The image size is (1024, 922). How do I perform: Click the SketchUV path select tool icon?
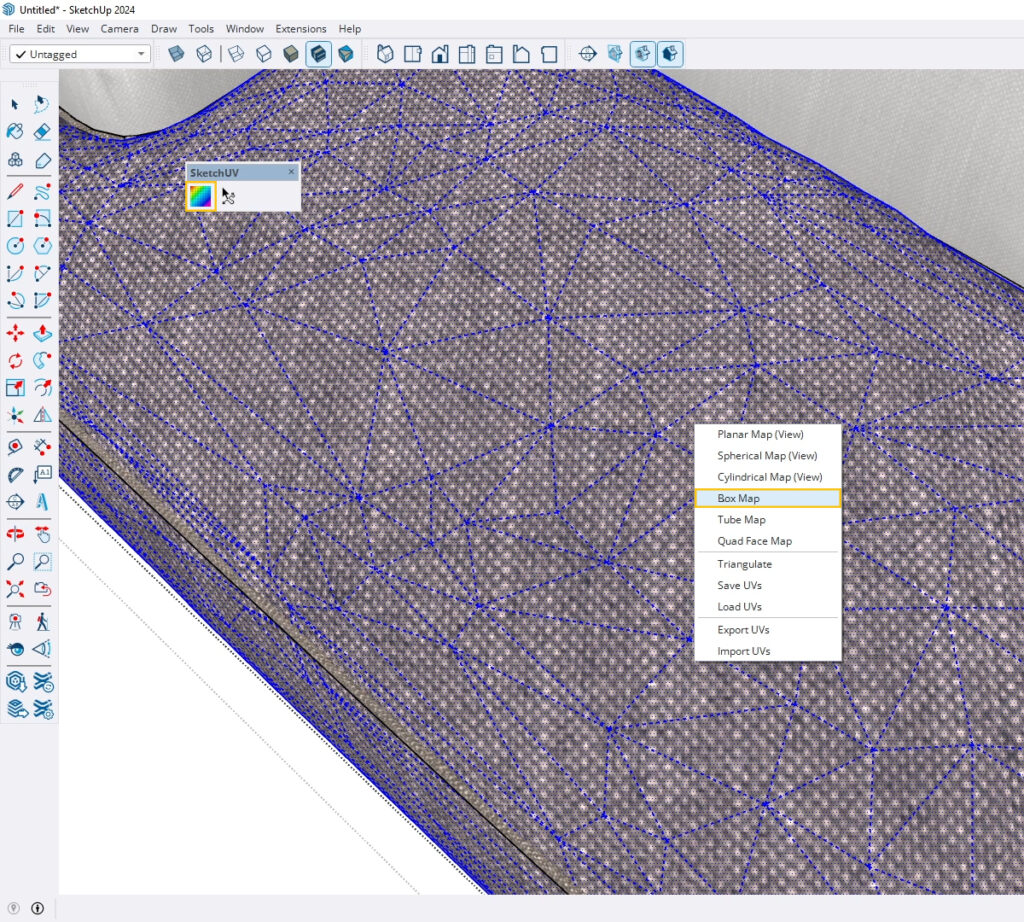(x=228, y=196)
